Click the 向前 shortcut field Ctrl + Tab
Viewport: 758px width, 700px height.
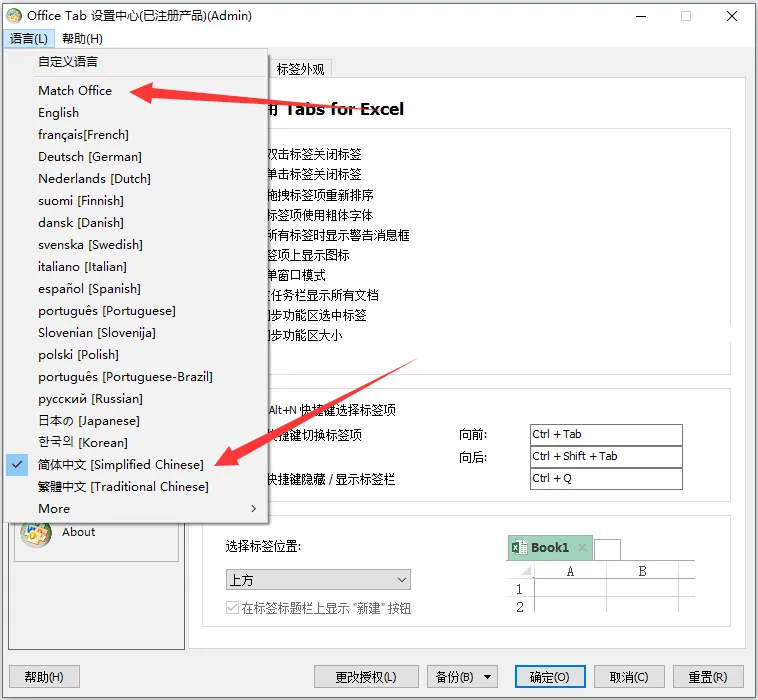(x=606, y=435)
